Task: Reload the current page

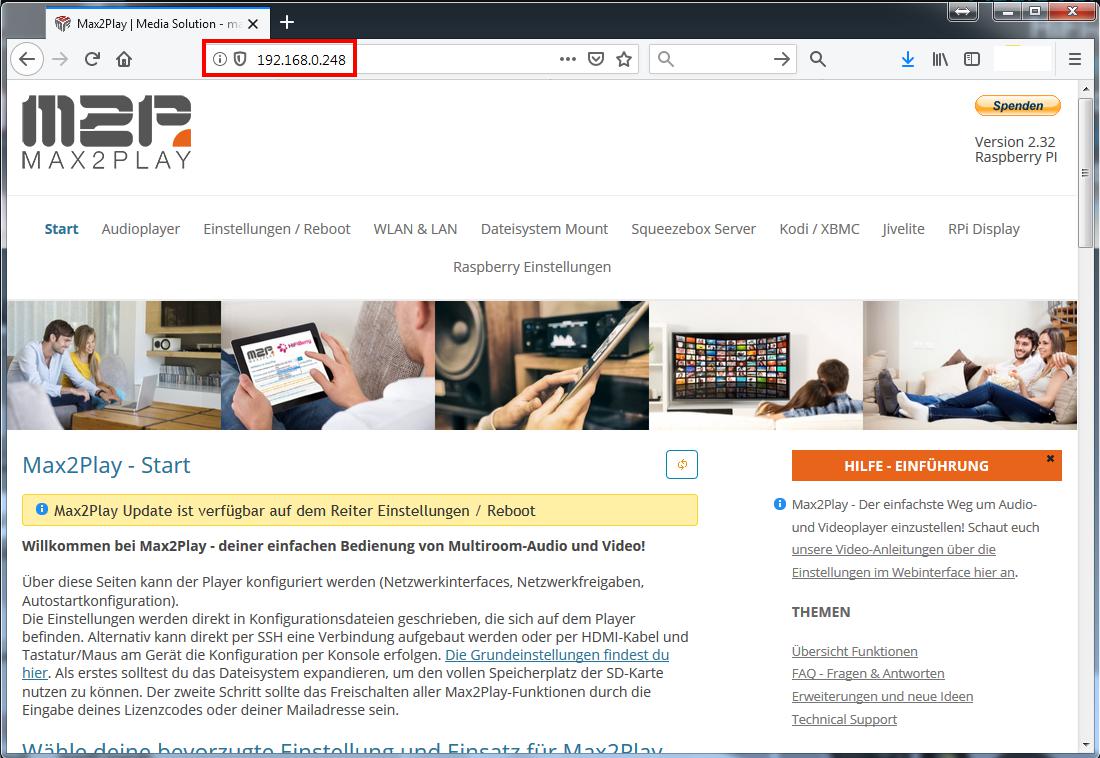Action: pyautogui.click(x=92, y=60)
